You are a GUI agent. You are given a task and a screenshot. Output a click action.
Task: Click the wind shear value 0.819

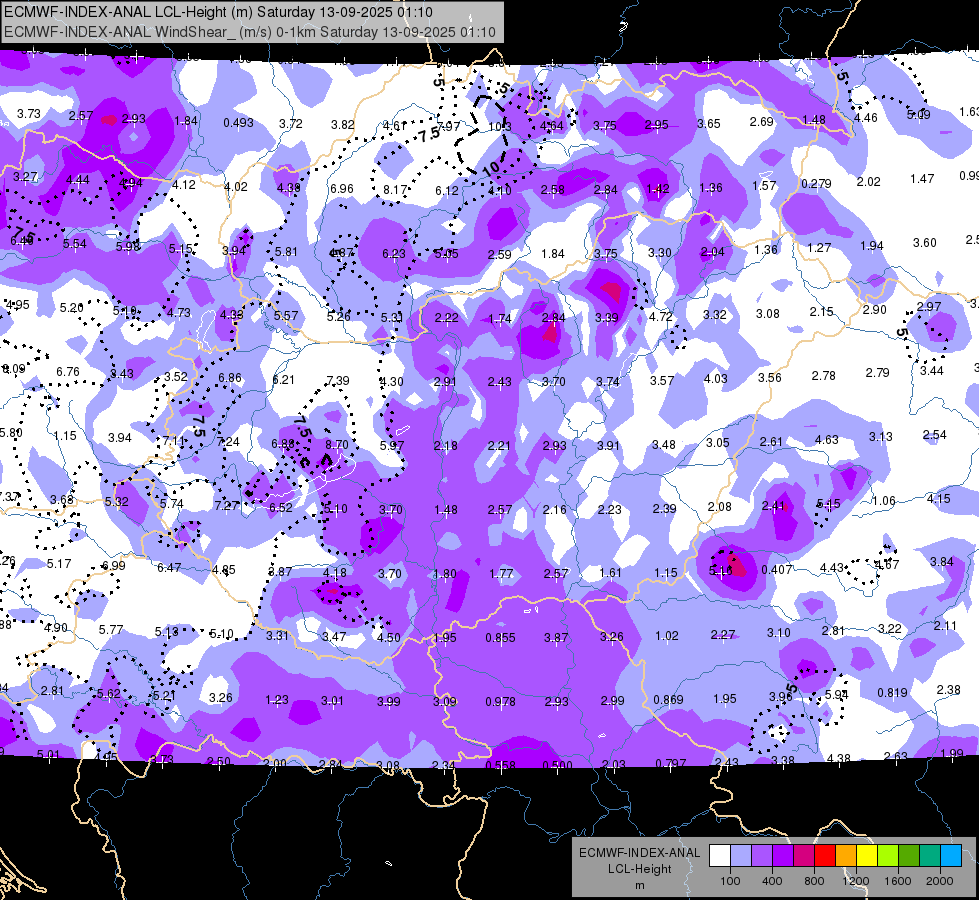892,692
